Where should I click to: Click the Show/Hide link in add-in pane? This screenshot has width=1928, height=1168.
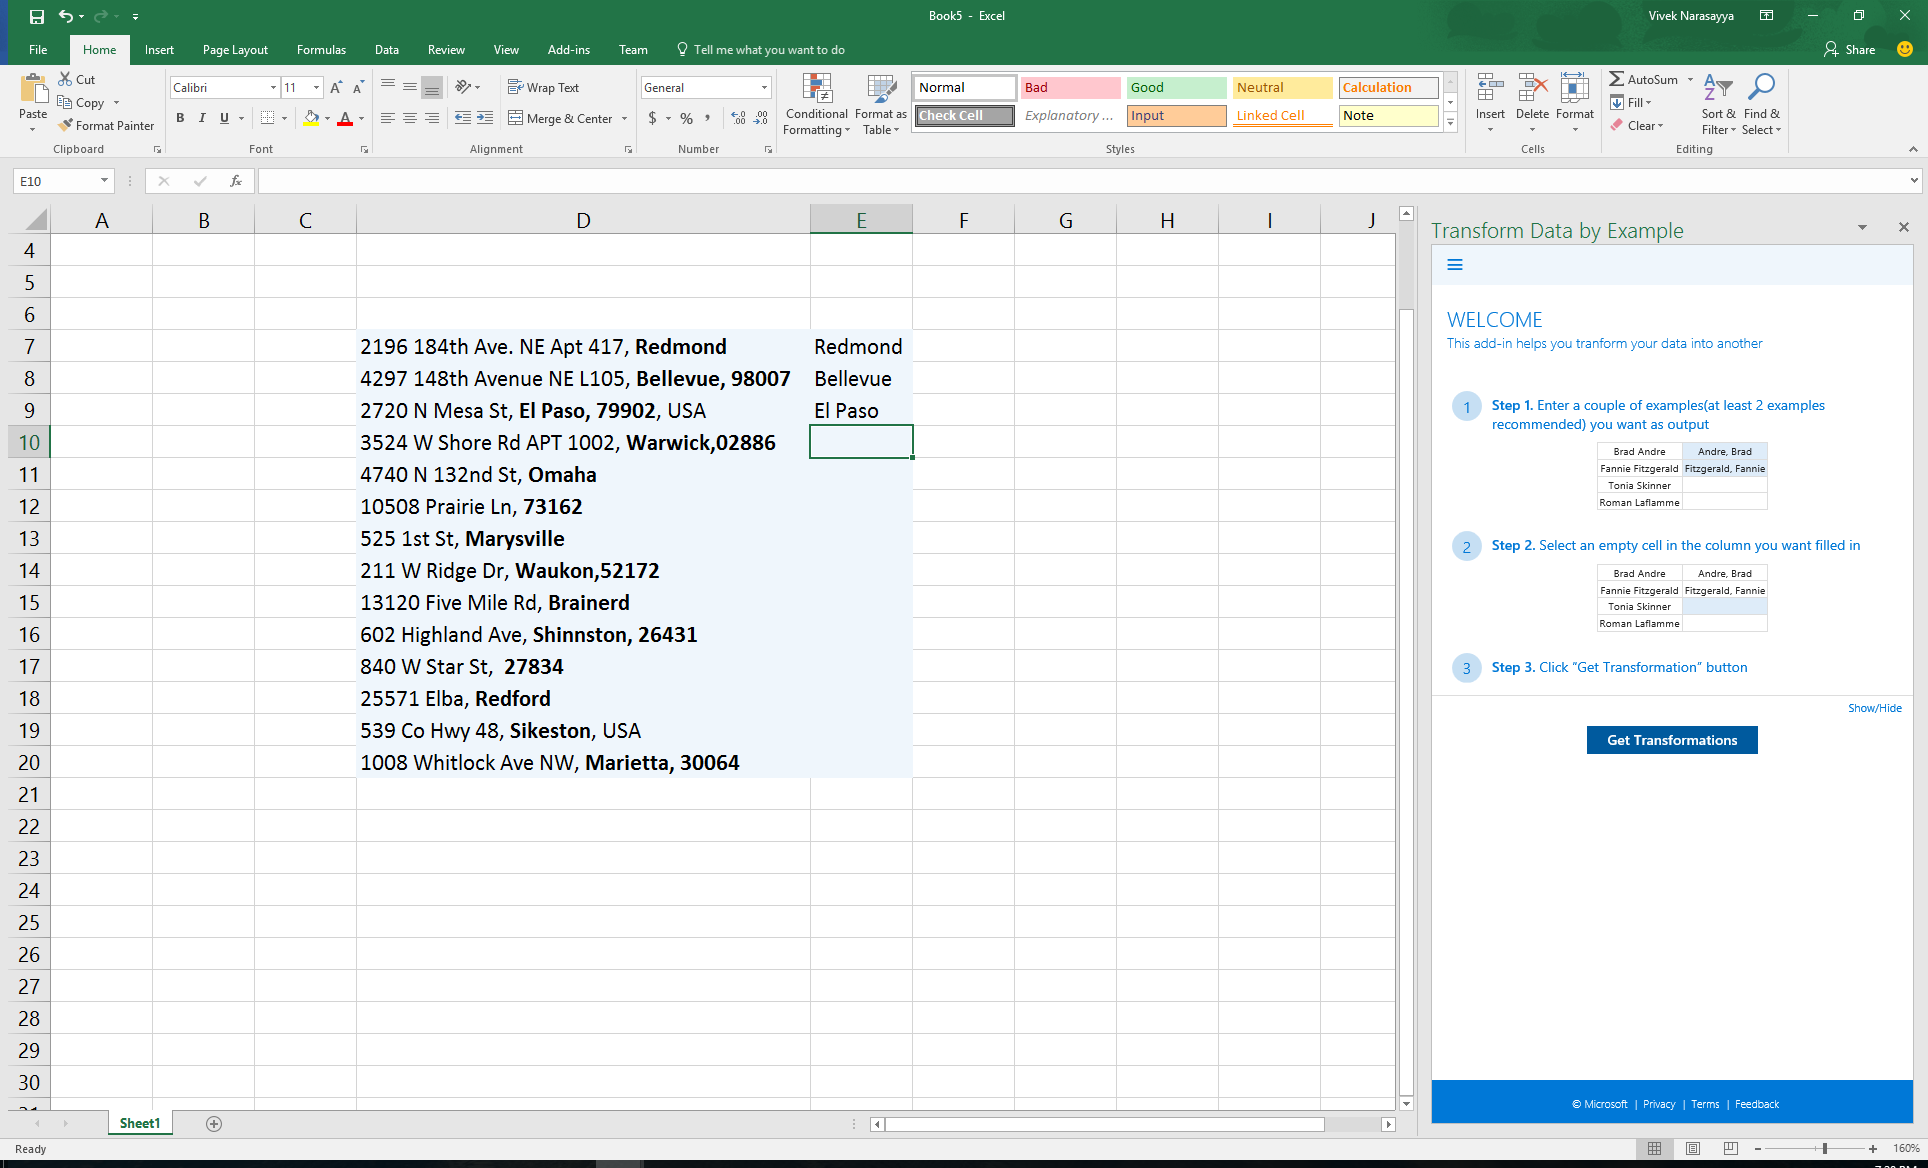coord(1874,708)
